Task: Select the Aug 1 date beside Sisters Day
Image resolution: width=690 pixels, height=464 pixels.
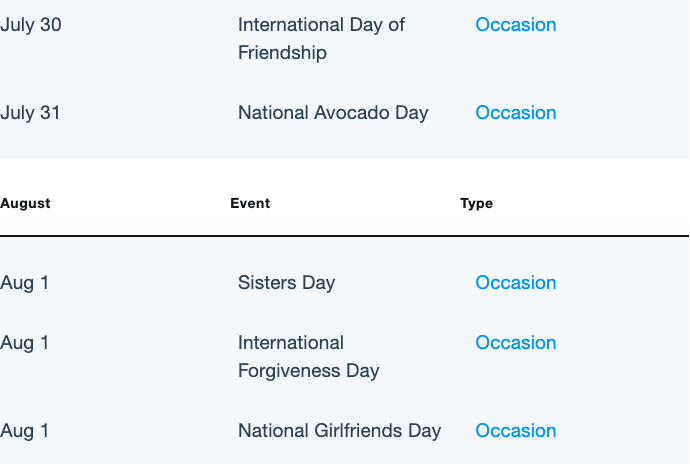Action: click(25, 283)
